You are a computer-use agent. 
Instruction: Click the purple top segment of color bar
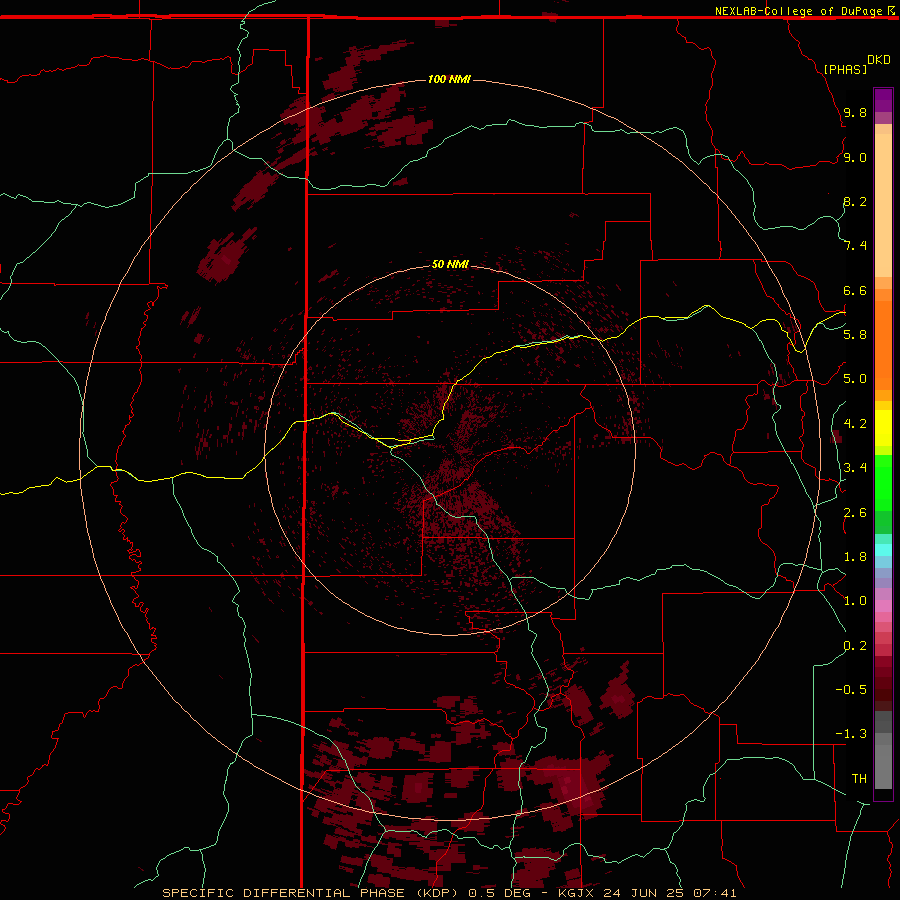[x=883, y=100]
